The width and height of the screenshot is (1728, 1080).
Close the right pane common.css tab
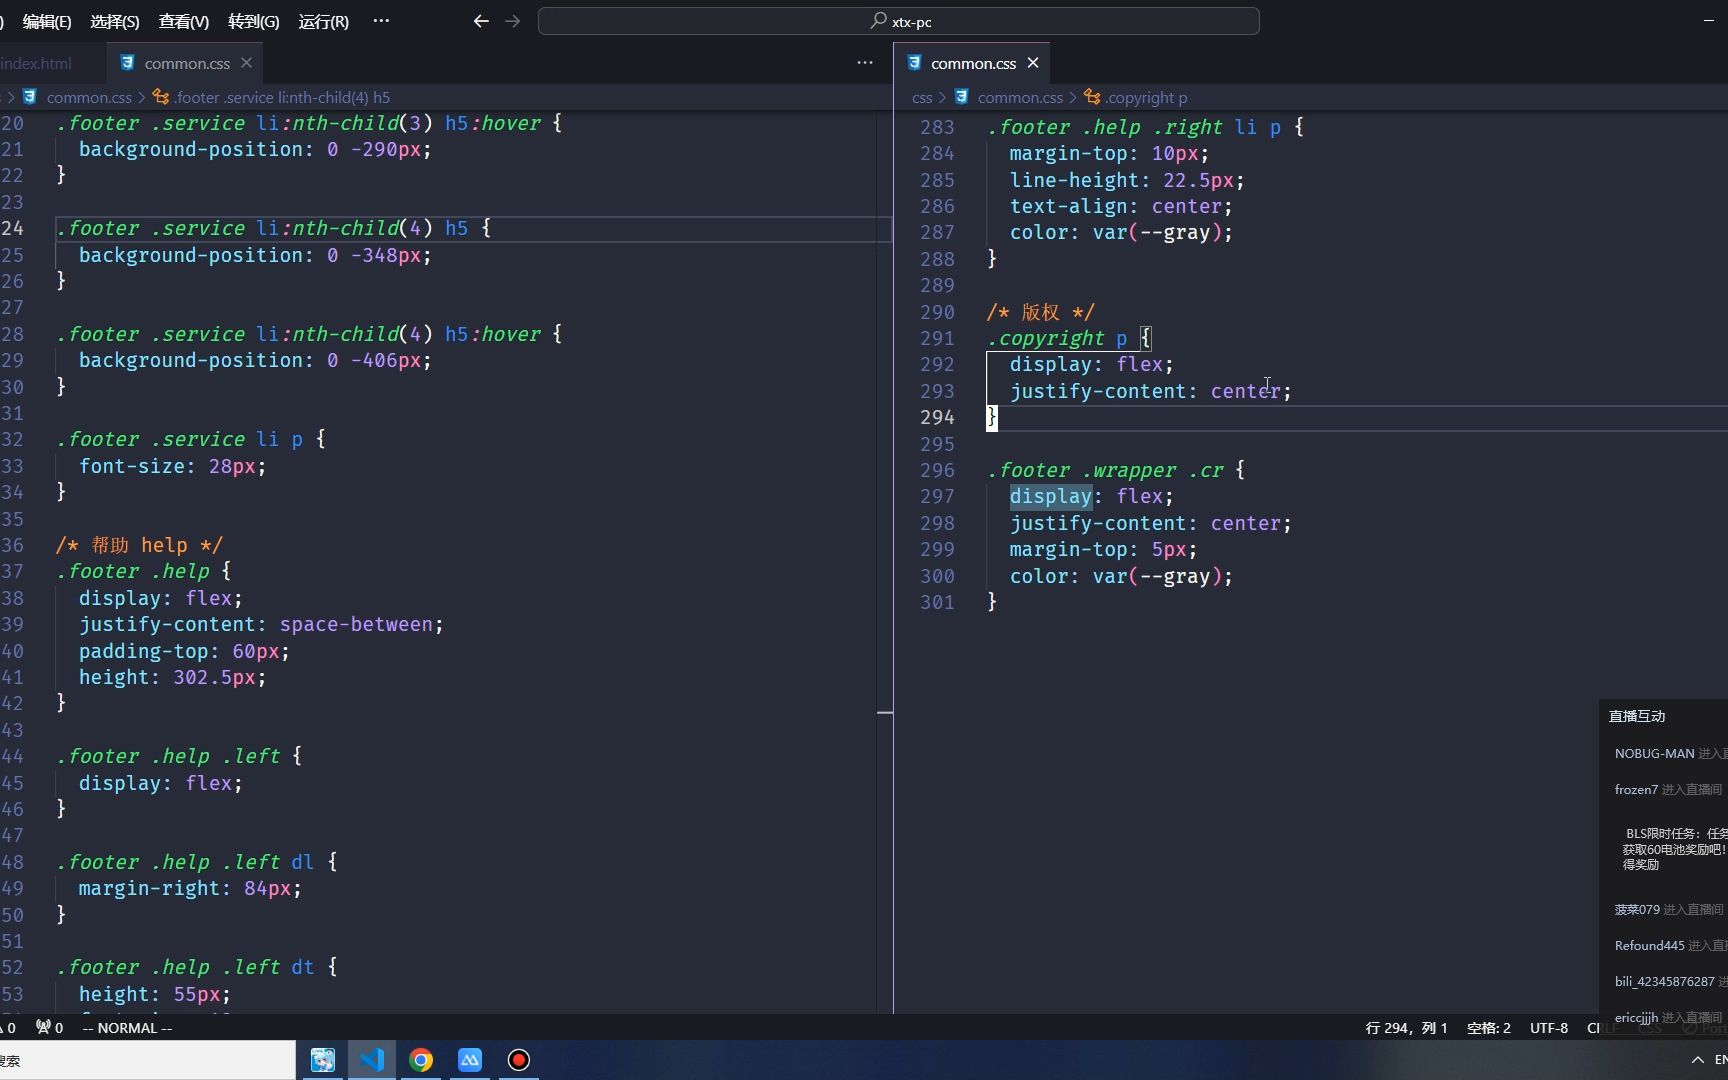tap(1033, 63)
